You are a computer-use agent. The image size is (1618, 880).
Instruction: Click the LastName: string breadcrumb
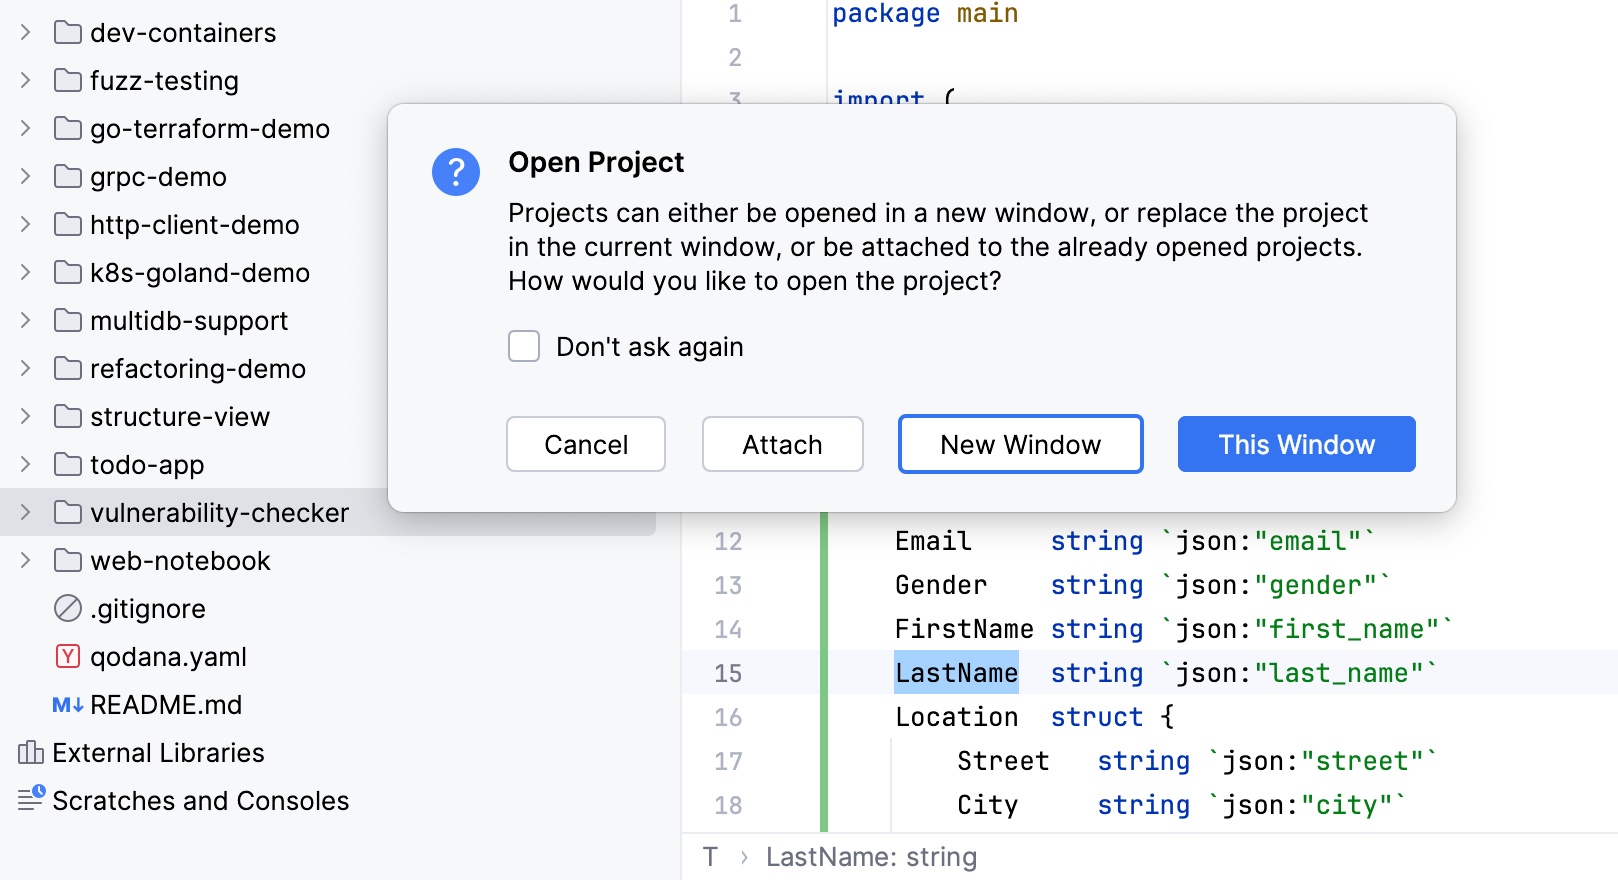click(x=871, y=857)
